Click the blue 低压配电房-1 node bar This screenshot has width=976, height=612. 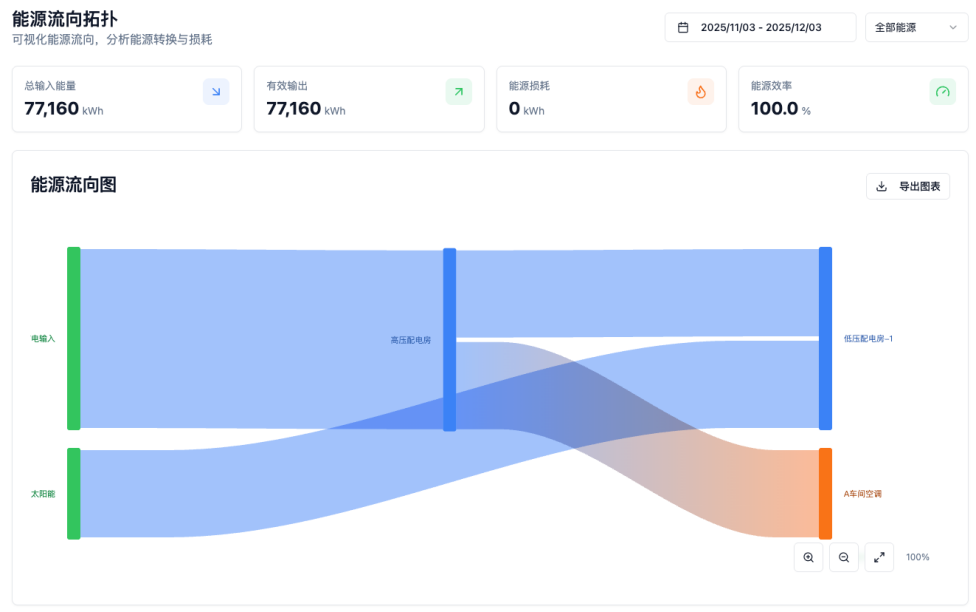pyautogui.click(x=825, y=338)
